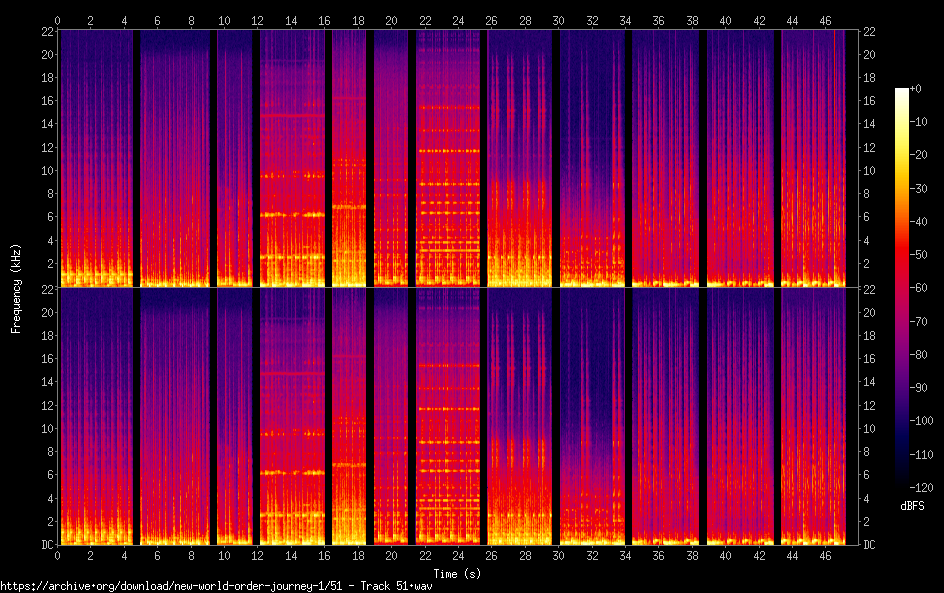
Task: Select the 24-second tick on the bottom time axis
Action: tap(458, 555)
